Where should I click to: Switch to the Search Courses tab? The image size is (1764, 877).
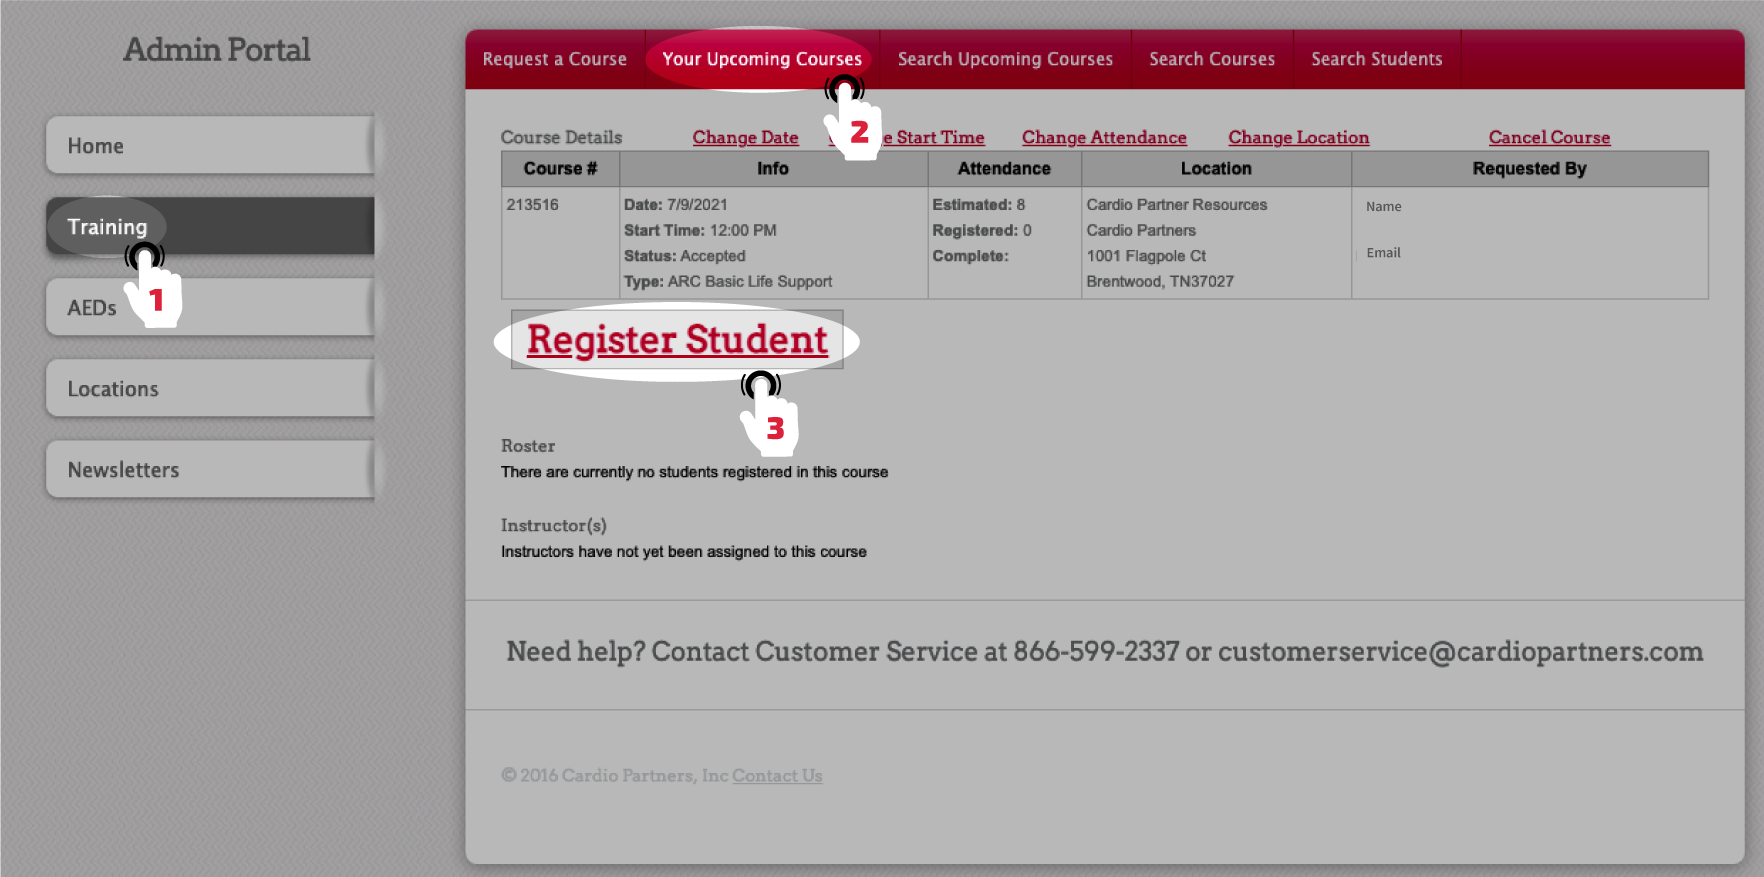(1212, 59)
